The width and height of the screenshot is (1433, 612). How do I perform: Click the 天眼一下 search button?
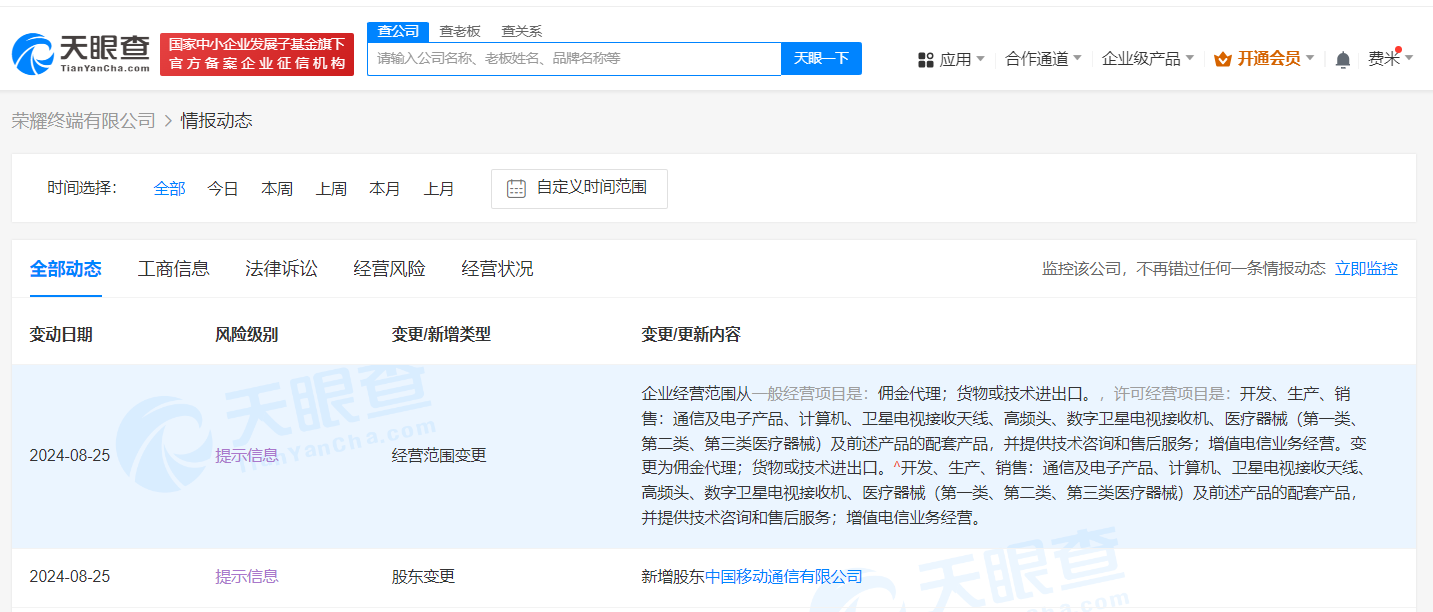click(x=821, y=58)
